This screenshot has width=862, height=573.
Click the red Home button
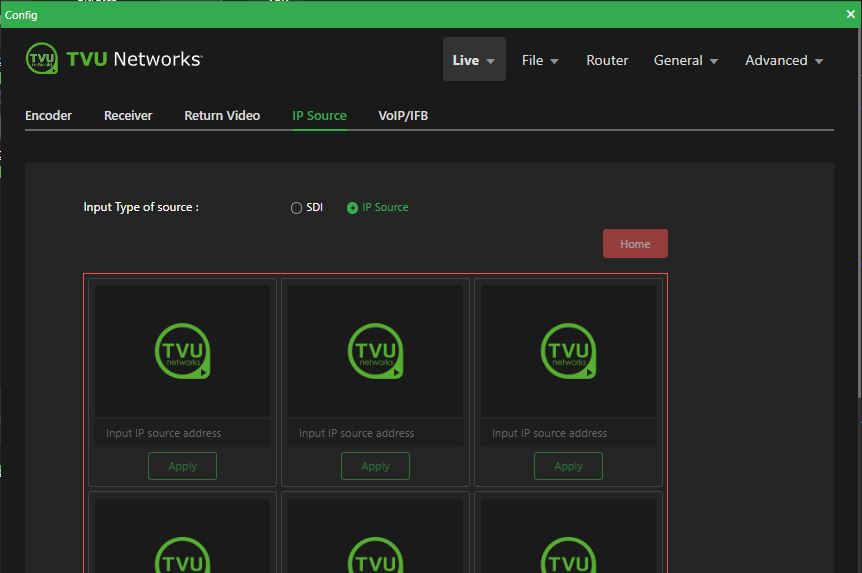point(635,244)
